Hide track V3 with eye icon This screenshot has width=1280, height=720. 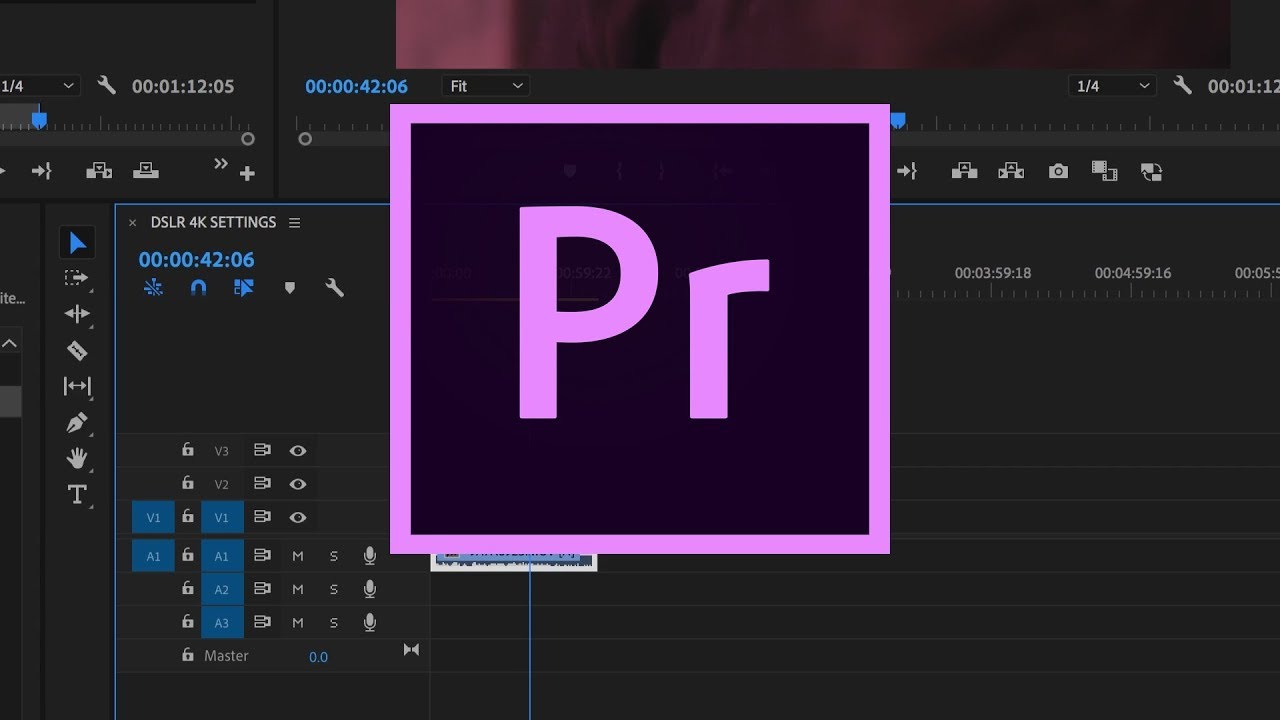click(297, 451)
